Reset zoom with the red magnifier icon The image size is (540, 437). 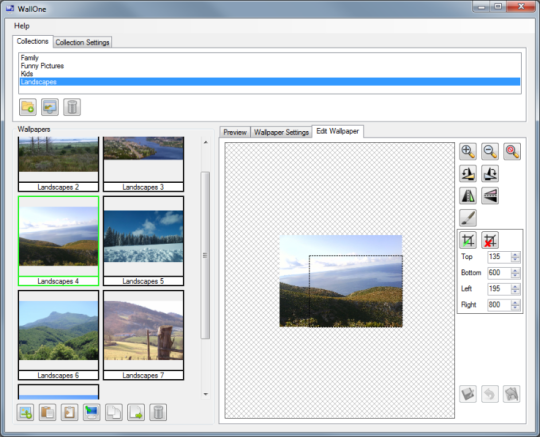(x=512, y=152)
